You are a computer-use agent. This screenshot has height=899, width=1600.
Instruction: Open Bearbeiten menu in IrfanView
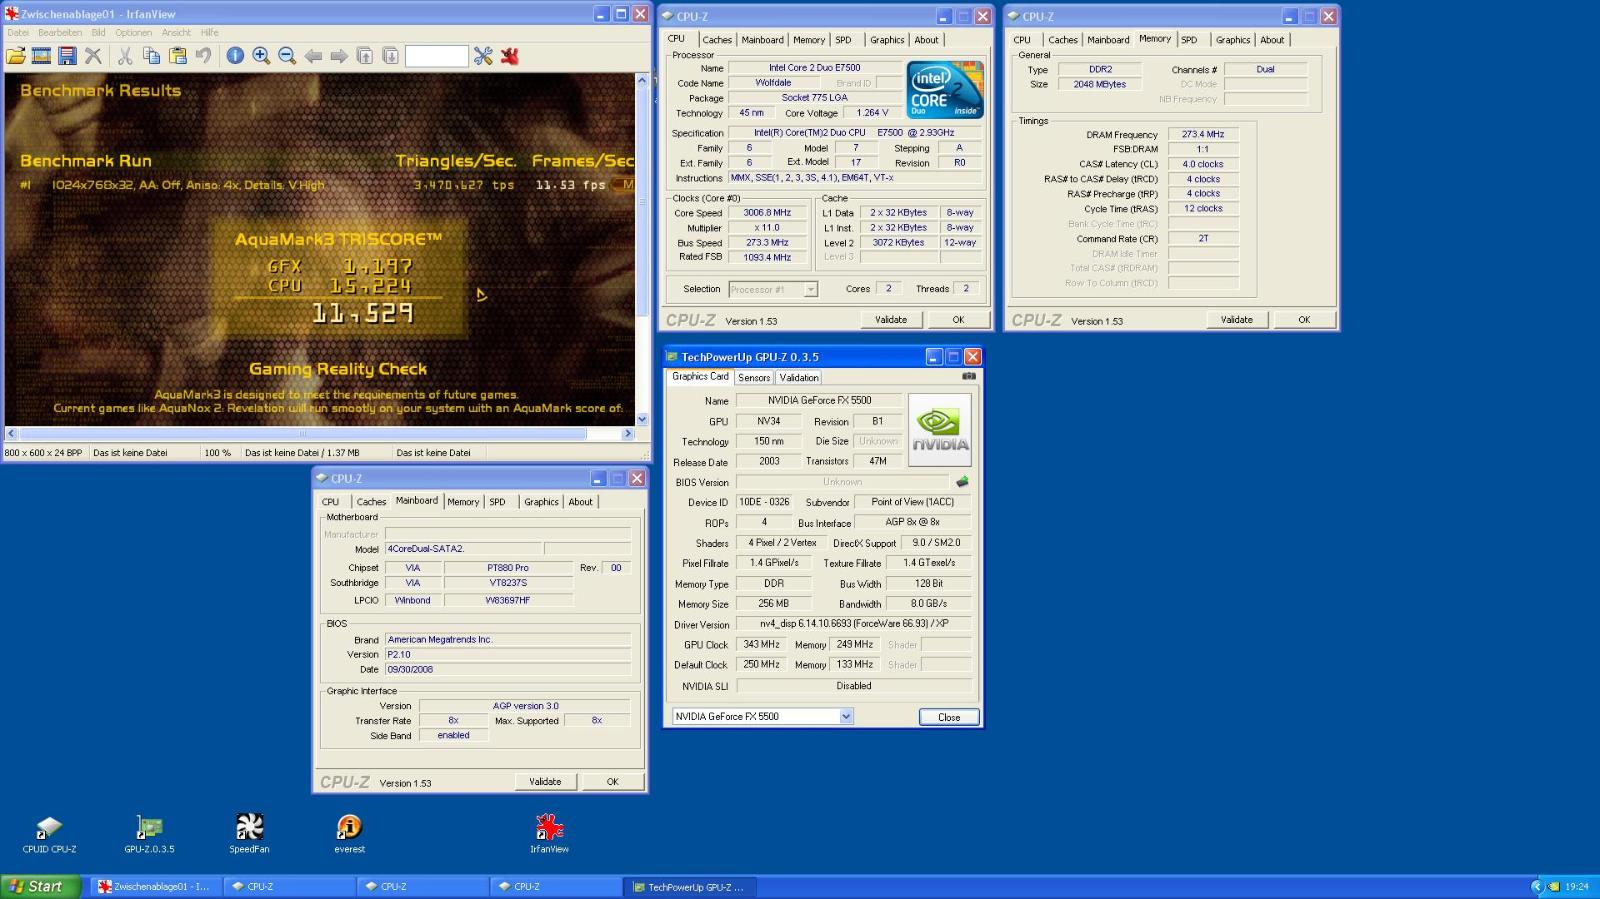click(x=60, y=32)
